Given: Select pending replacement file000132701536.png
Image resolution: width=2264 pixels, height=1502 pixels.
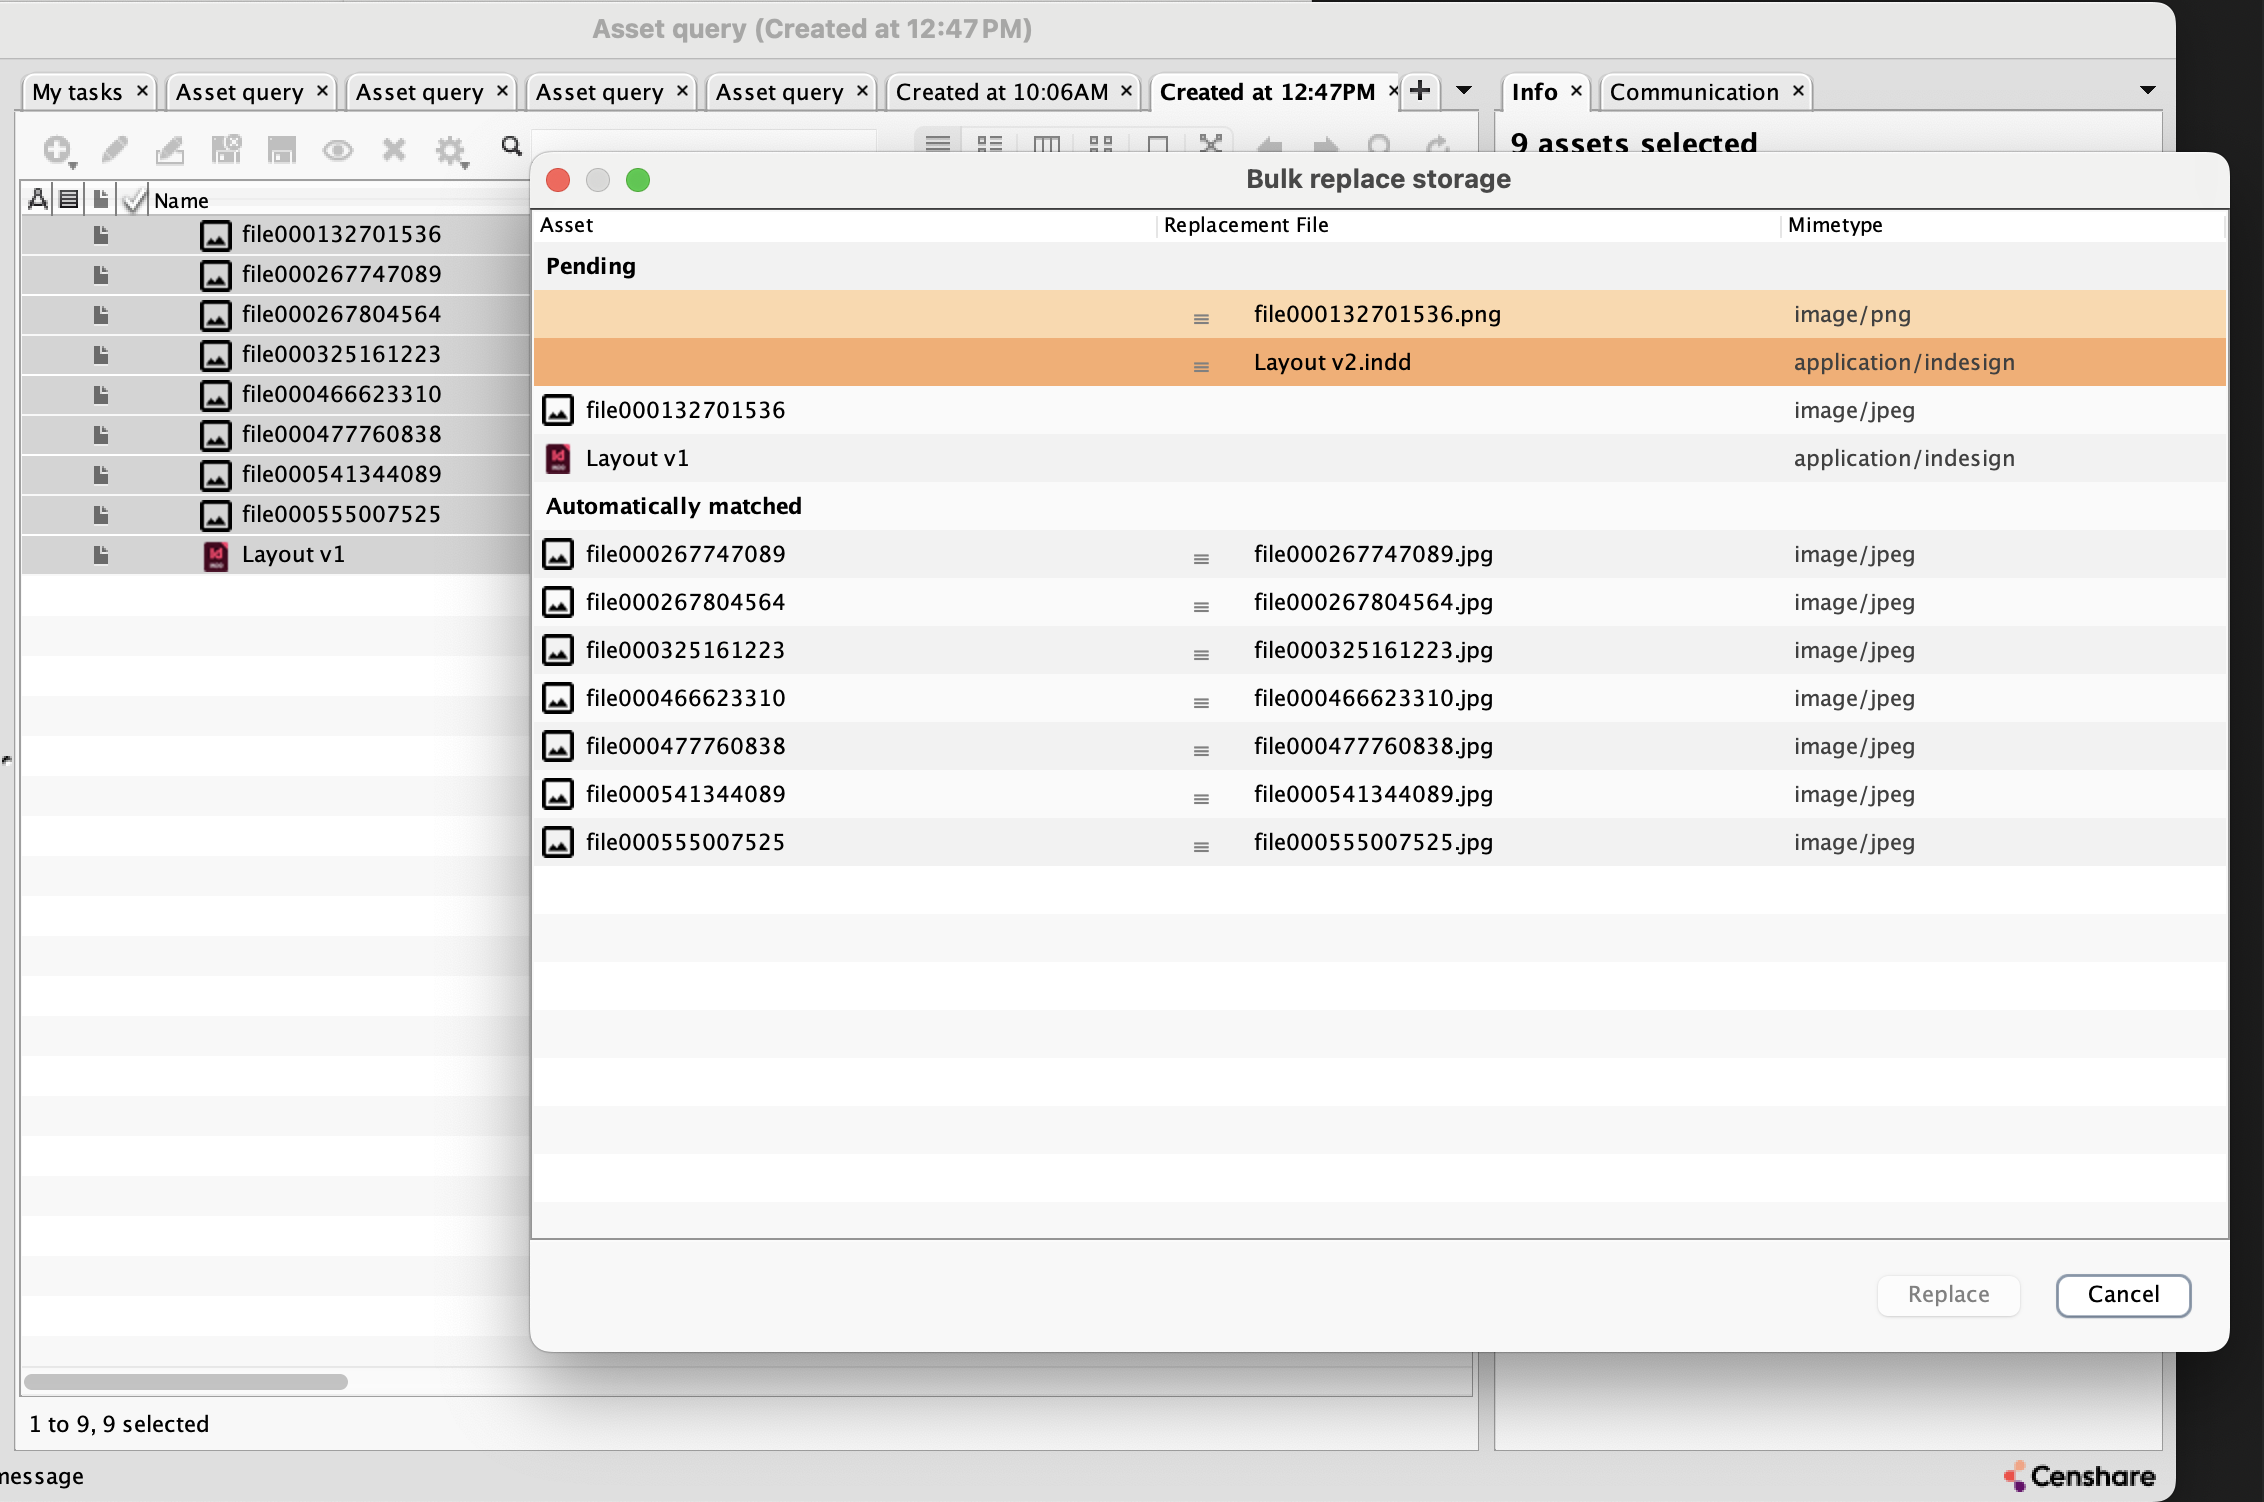Looking at the screenshot, I should 1377,314.
